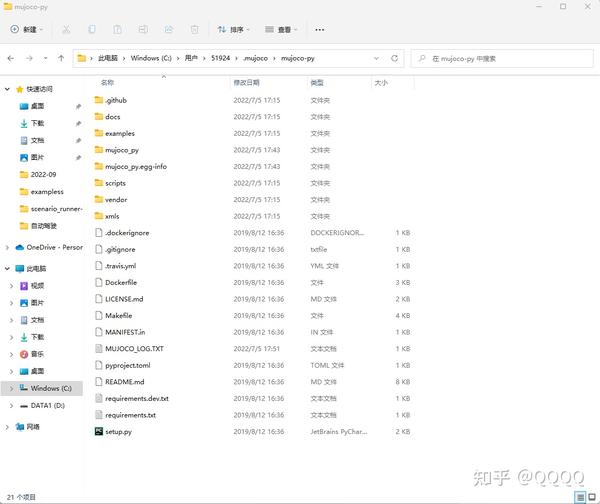Viewport: 600px width, 504px height.
Task: Open the 新建 (New) dropdown button
Action: 27,29
